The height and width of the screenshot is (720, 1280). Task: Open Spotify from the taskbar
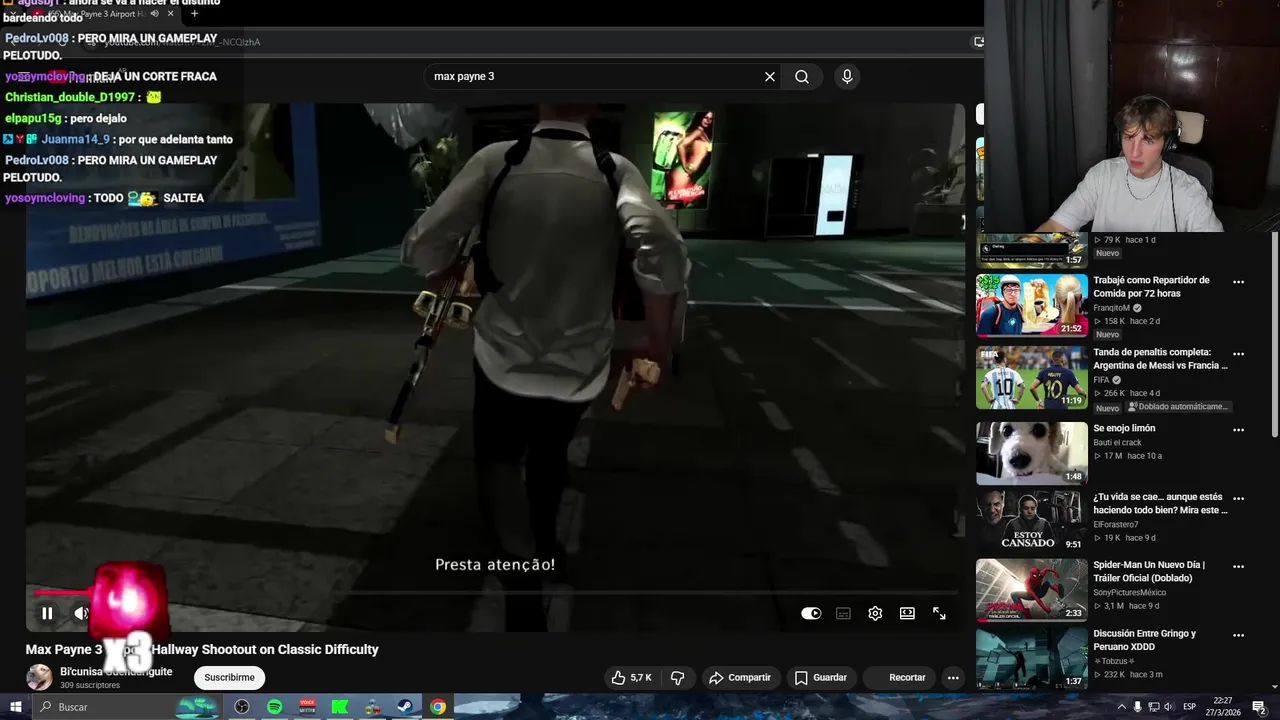[x=274, y=707]
